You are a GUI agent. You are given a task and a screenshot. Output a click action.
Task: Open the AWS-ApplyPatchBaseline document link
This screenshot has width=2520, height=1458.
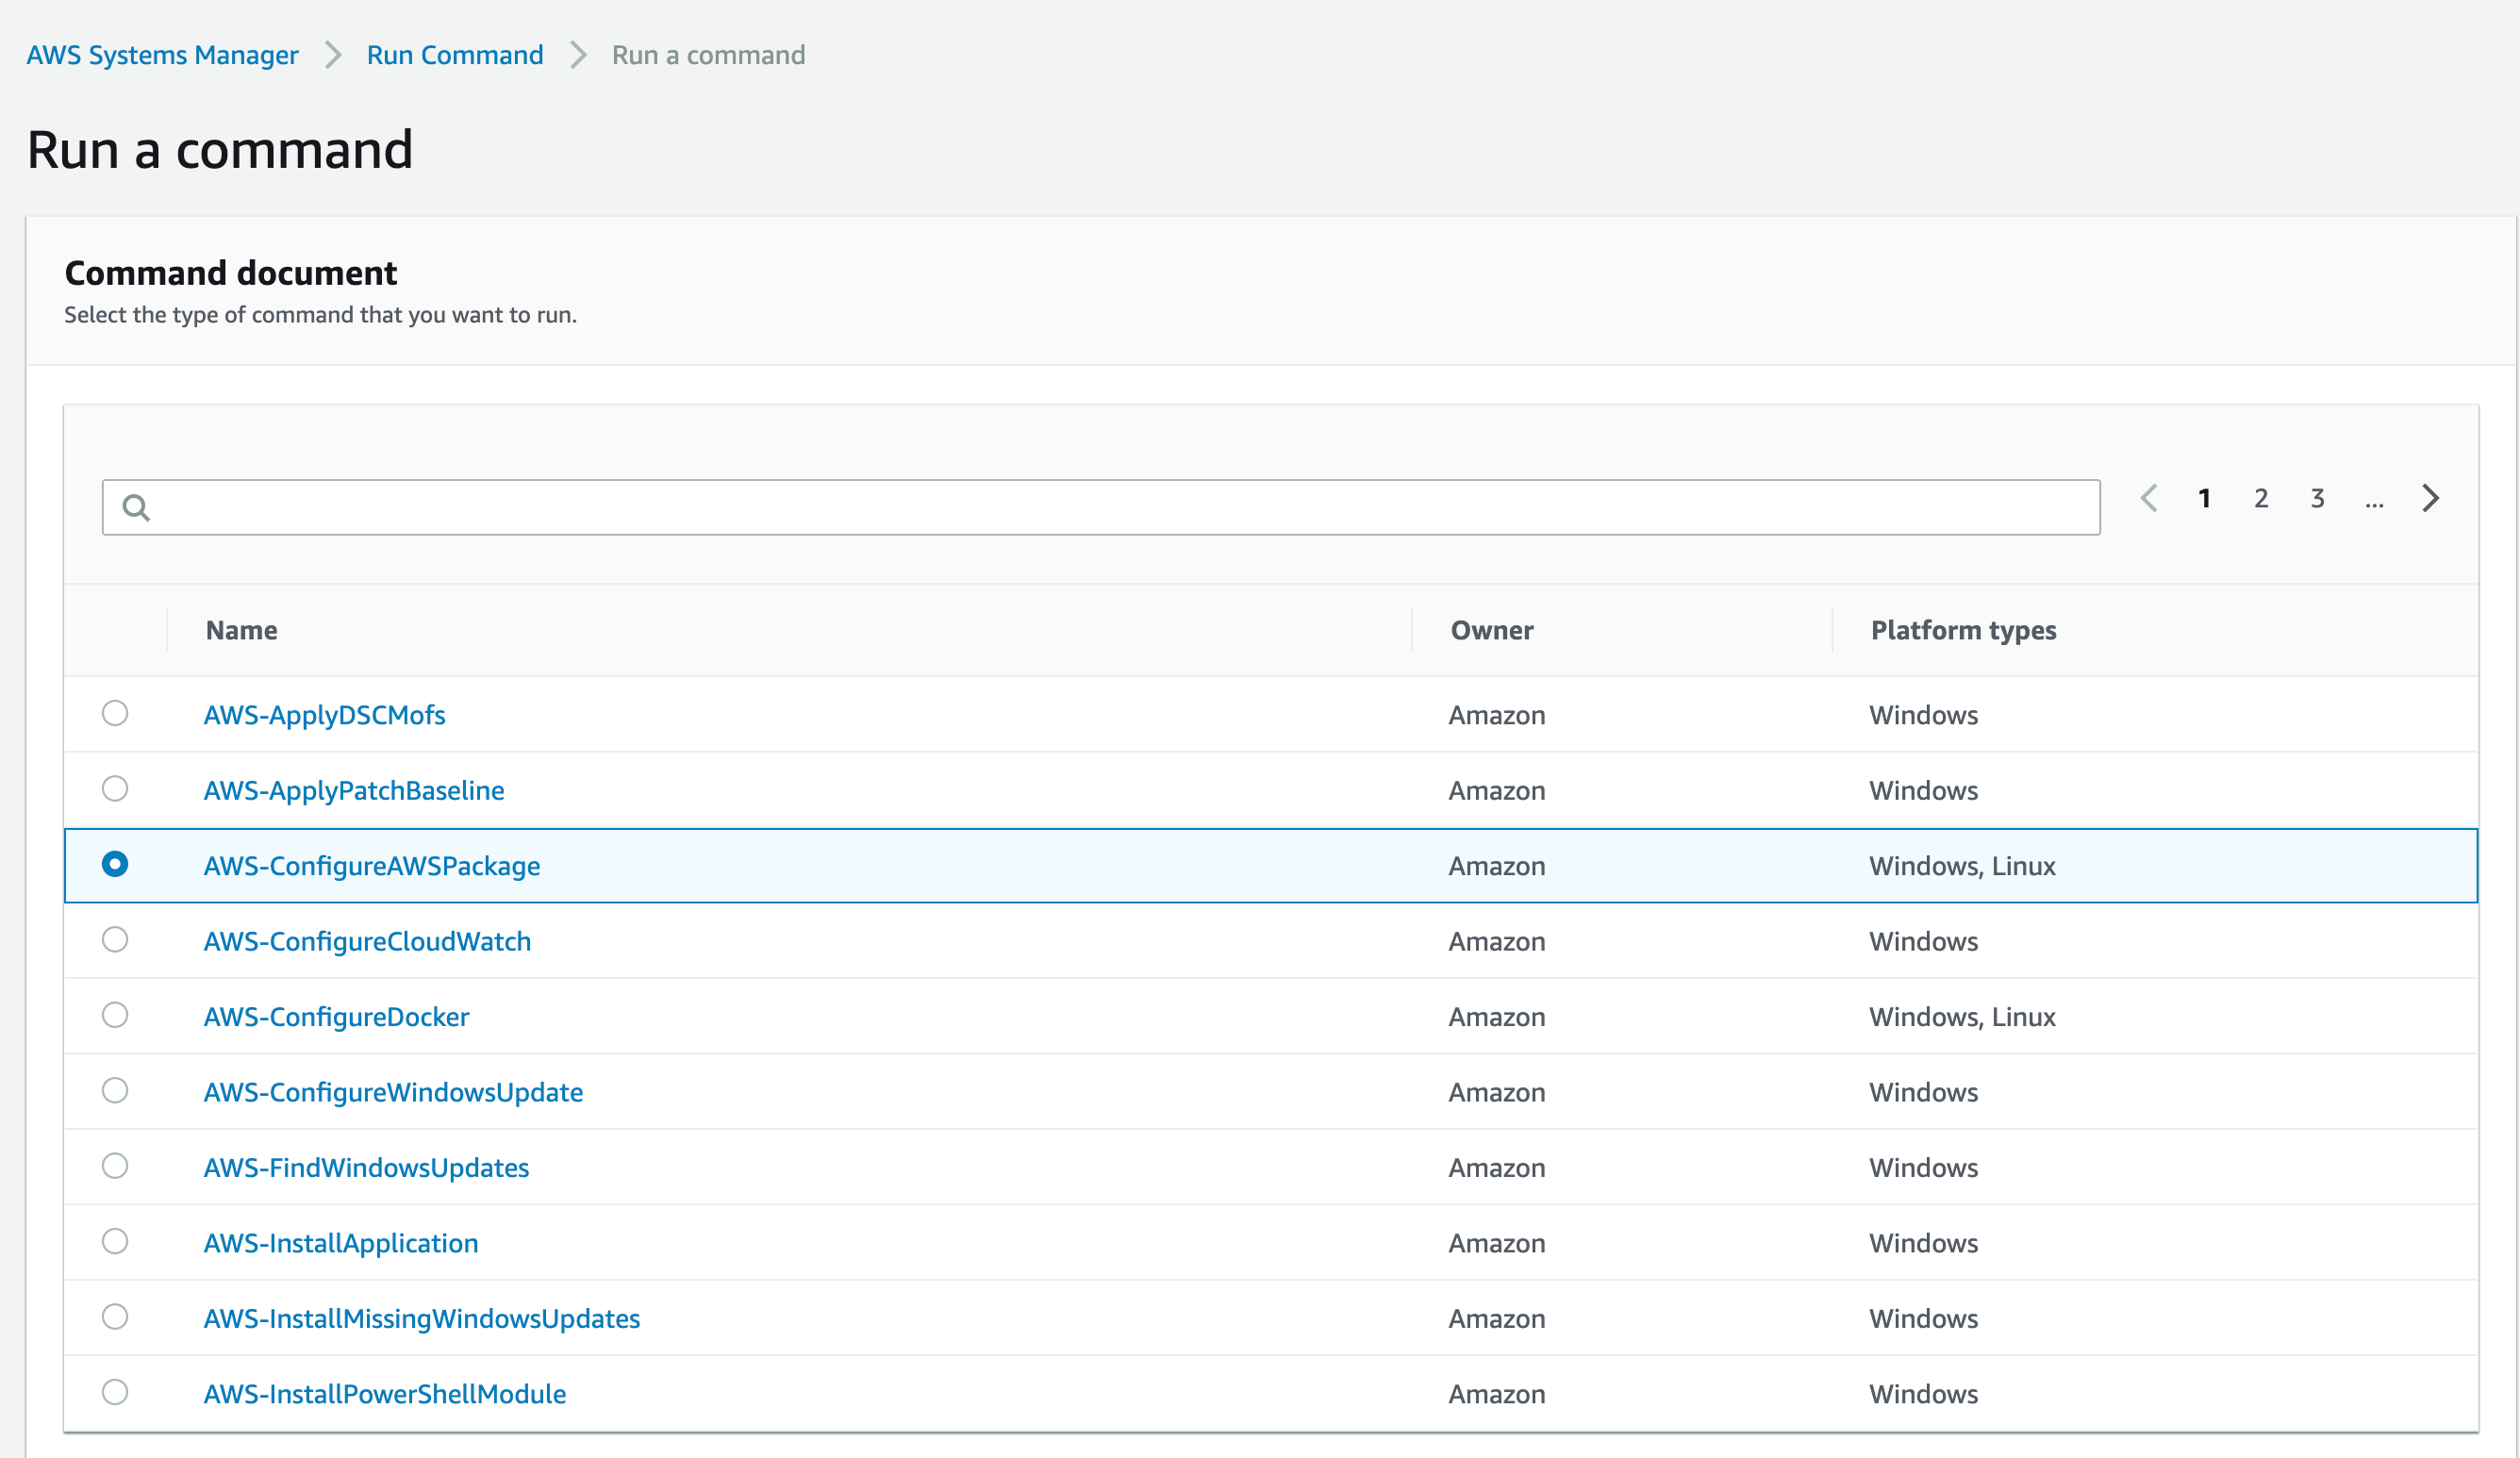click(x=354, y=790)
